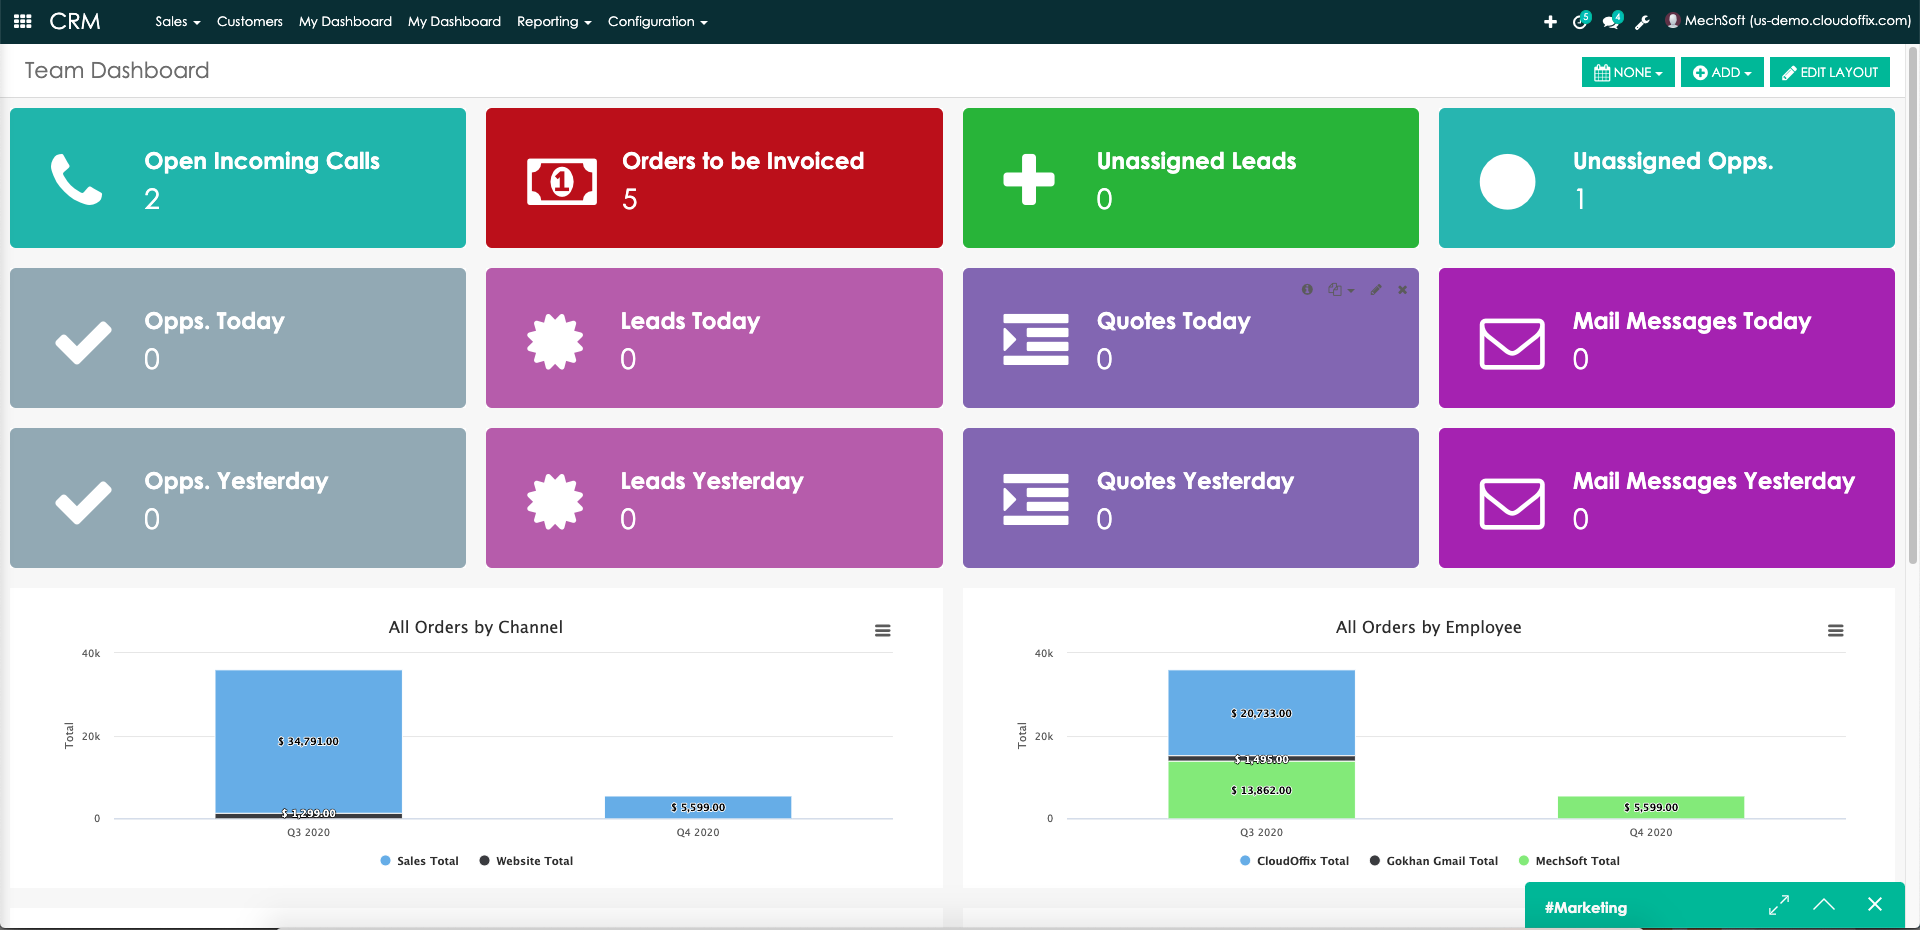
Task: Click the Opps. Yesterday card title
Action: tap(236, 481)
